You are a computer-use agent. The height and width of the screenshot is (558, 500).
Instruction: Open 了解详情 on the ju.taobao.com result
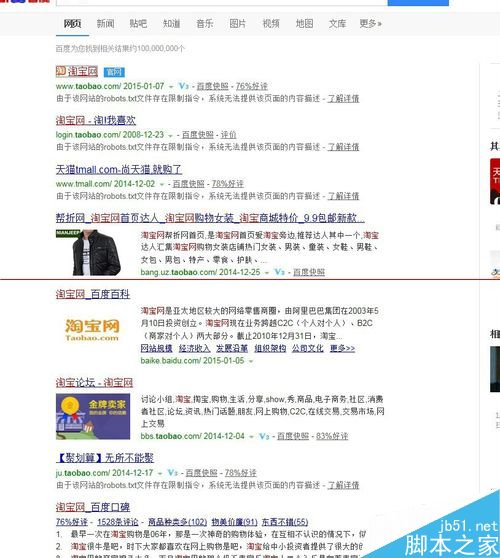(x=343, y=485)
